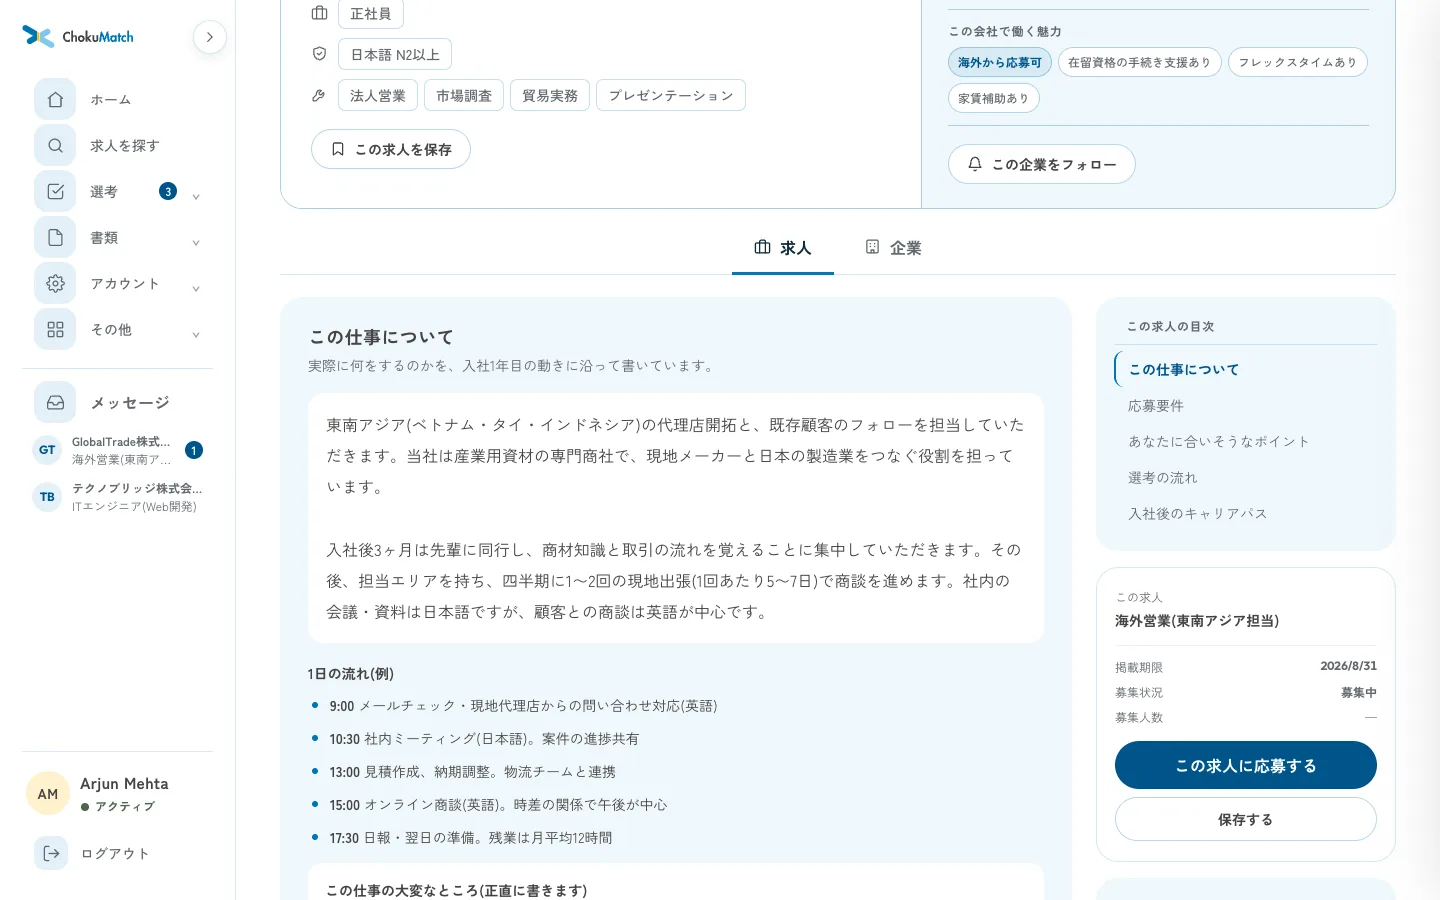The height and width of the screenshot is (900, 1440).
Task: Click the アカウント gear icon
Action: [55, 284]
